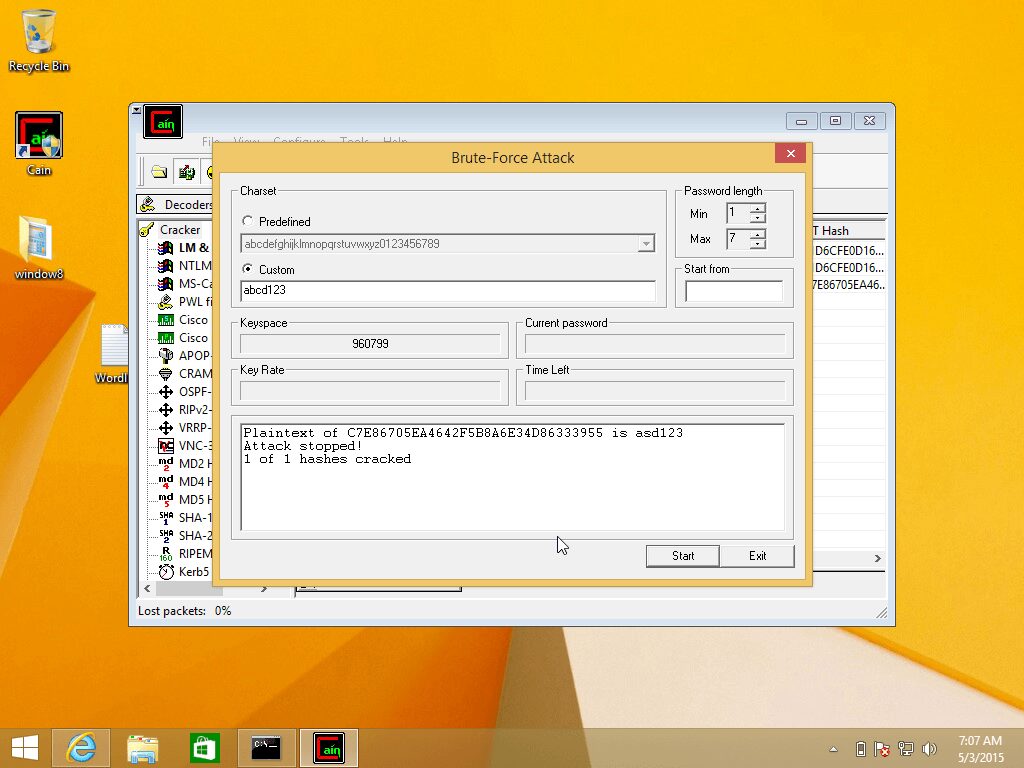This screenshot has height=768, width=1024.
Task: Click the SHA-1 Hashes icon
Action: [192, 518]
